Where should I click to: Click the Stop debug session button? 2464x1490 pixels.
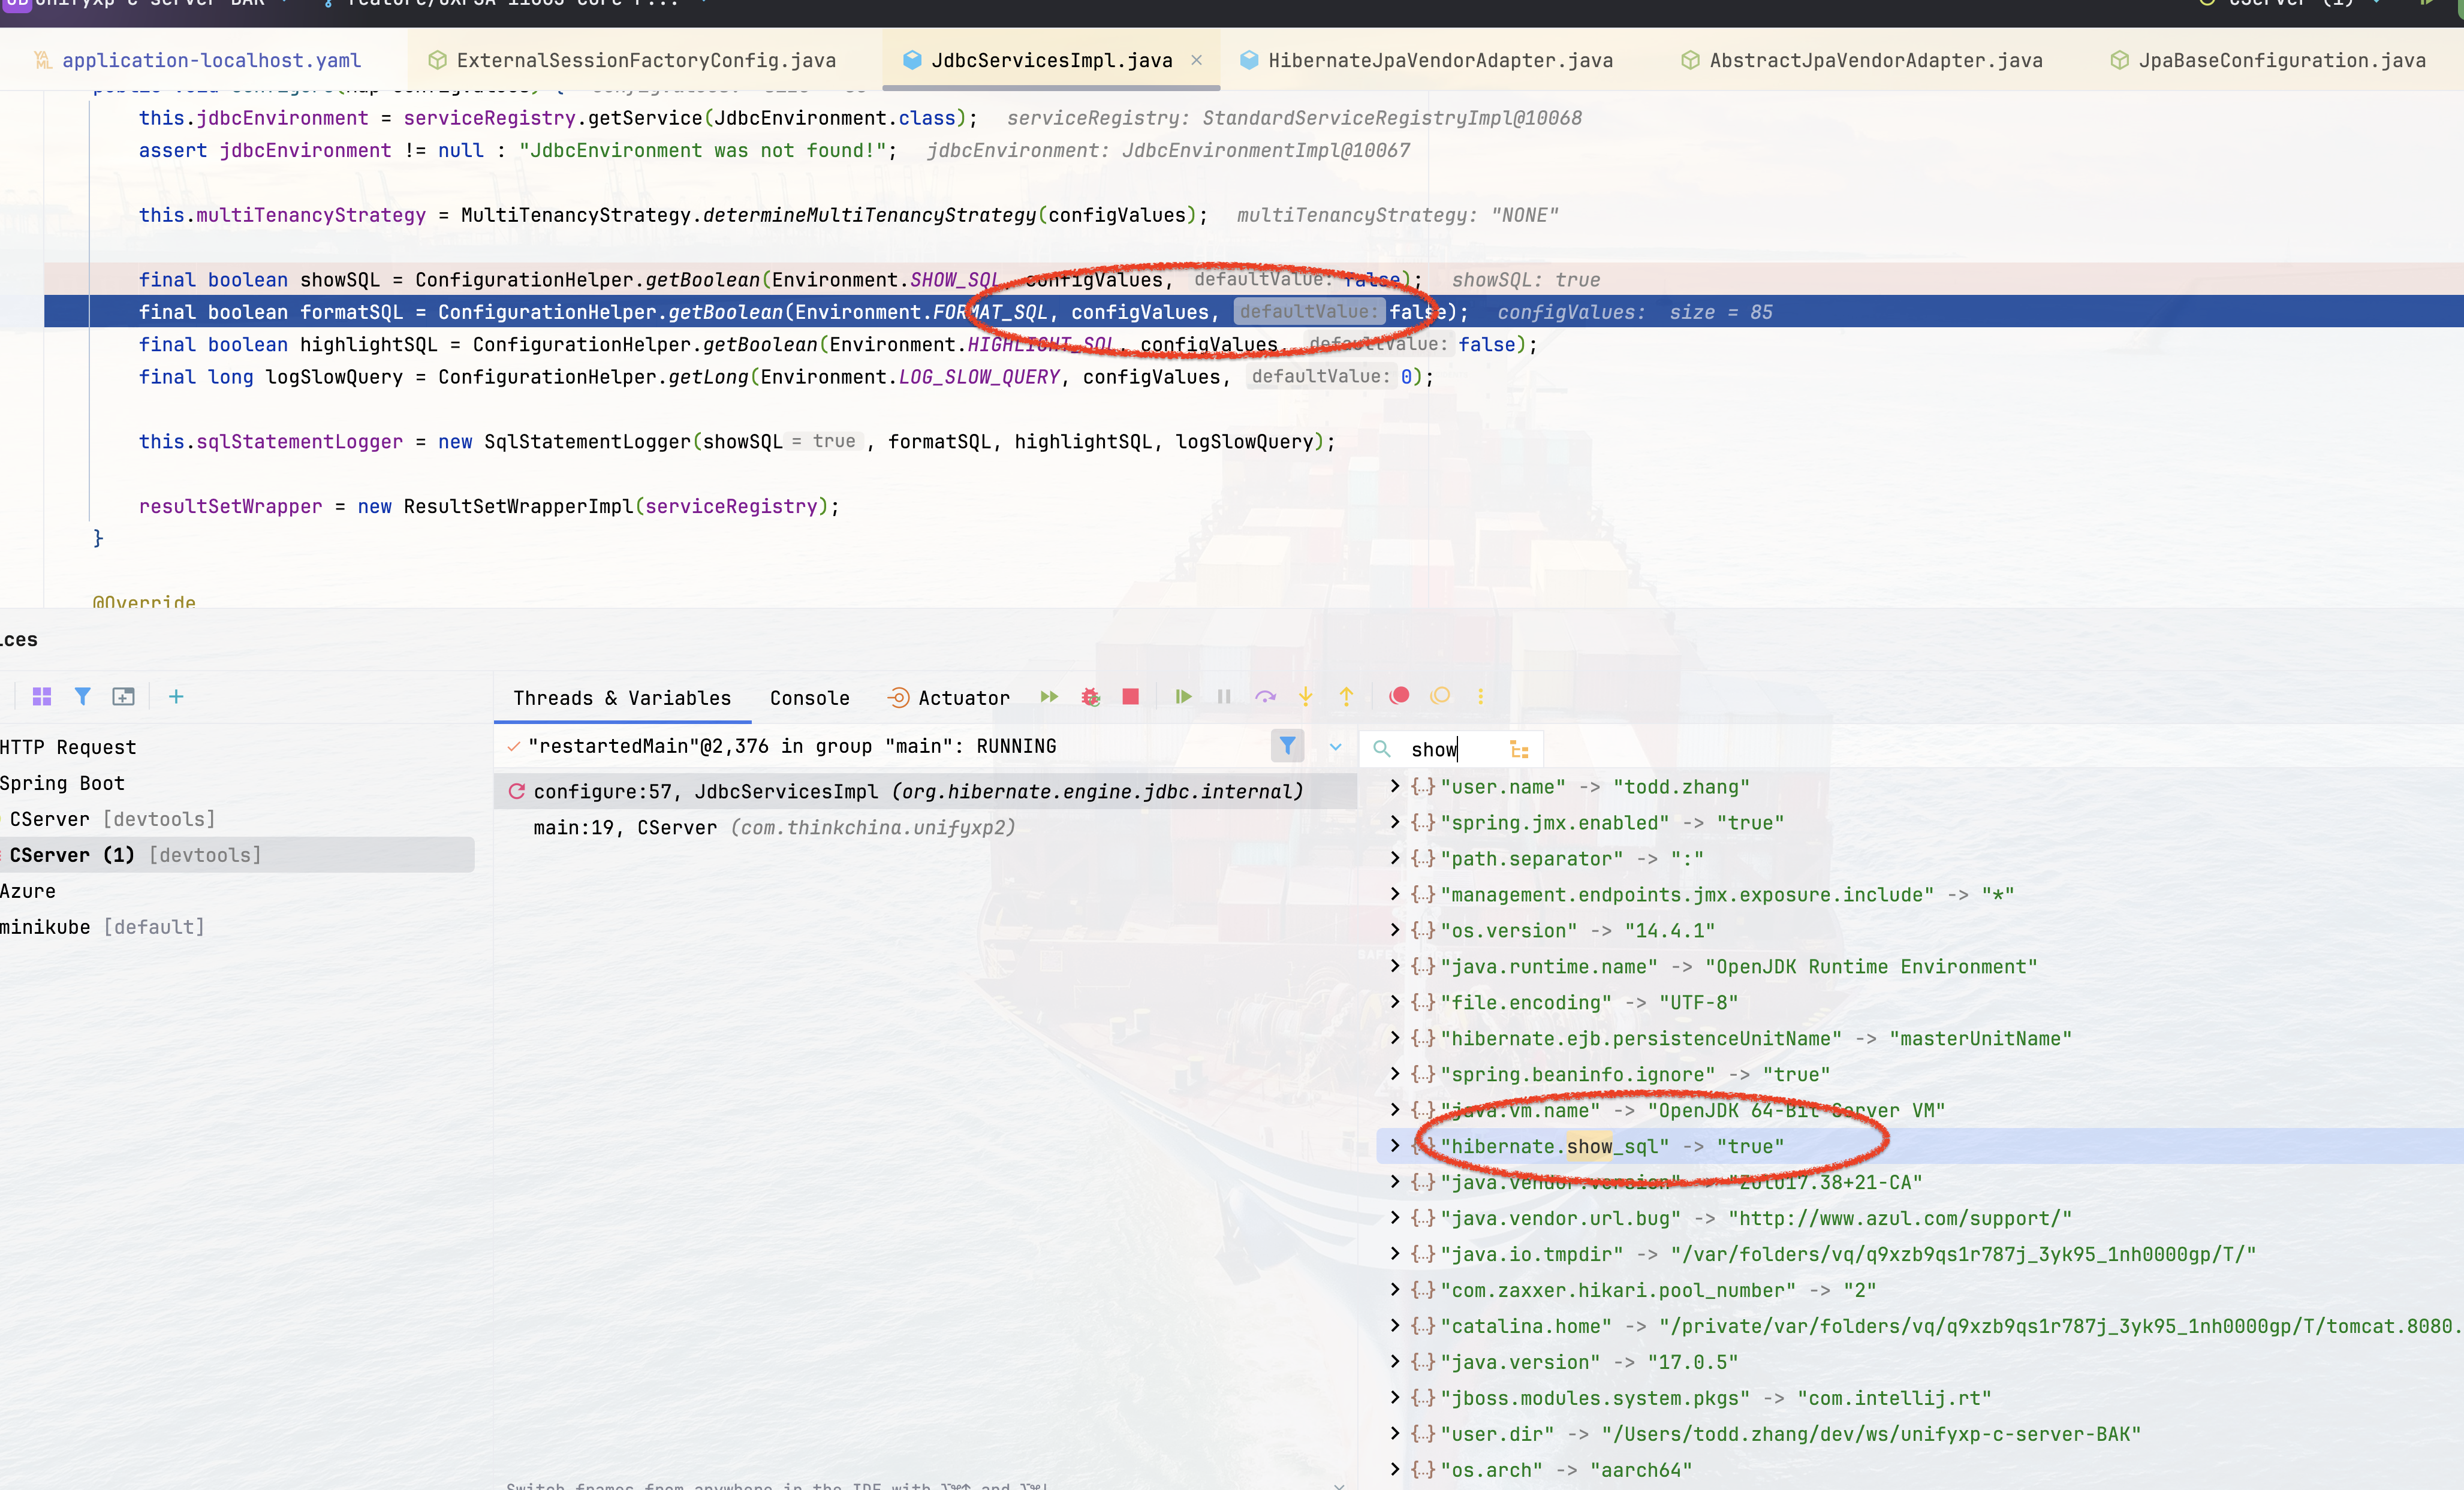coord(1130,697)
